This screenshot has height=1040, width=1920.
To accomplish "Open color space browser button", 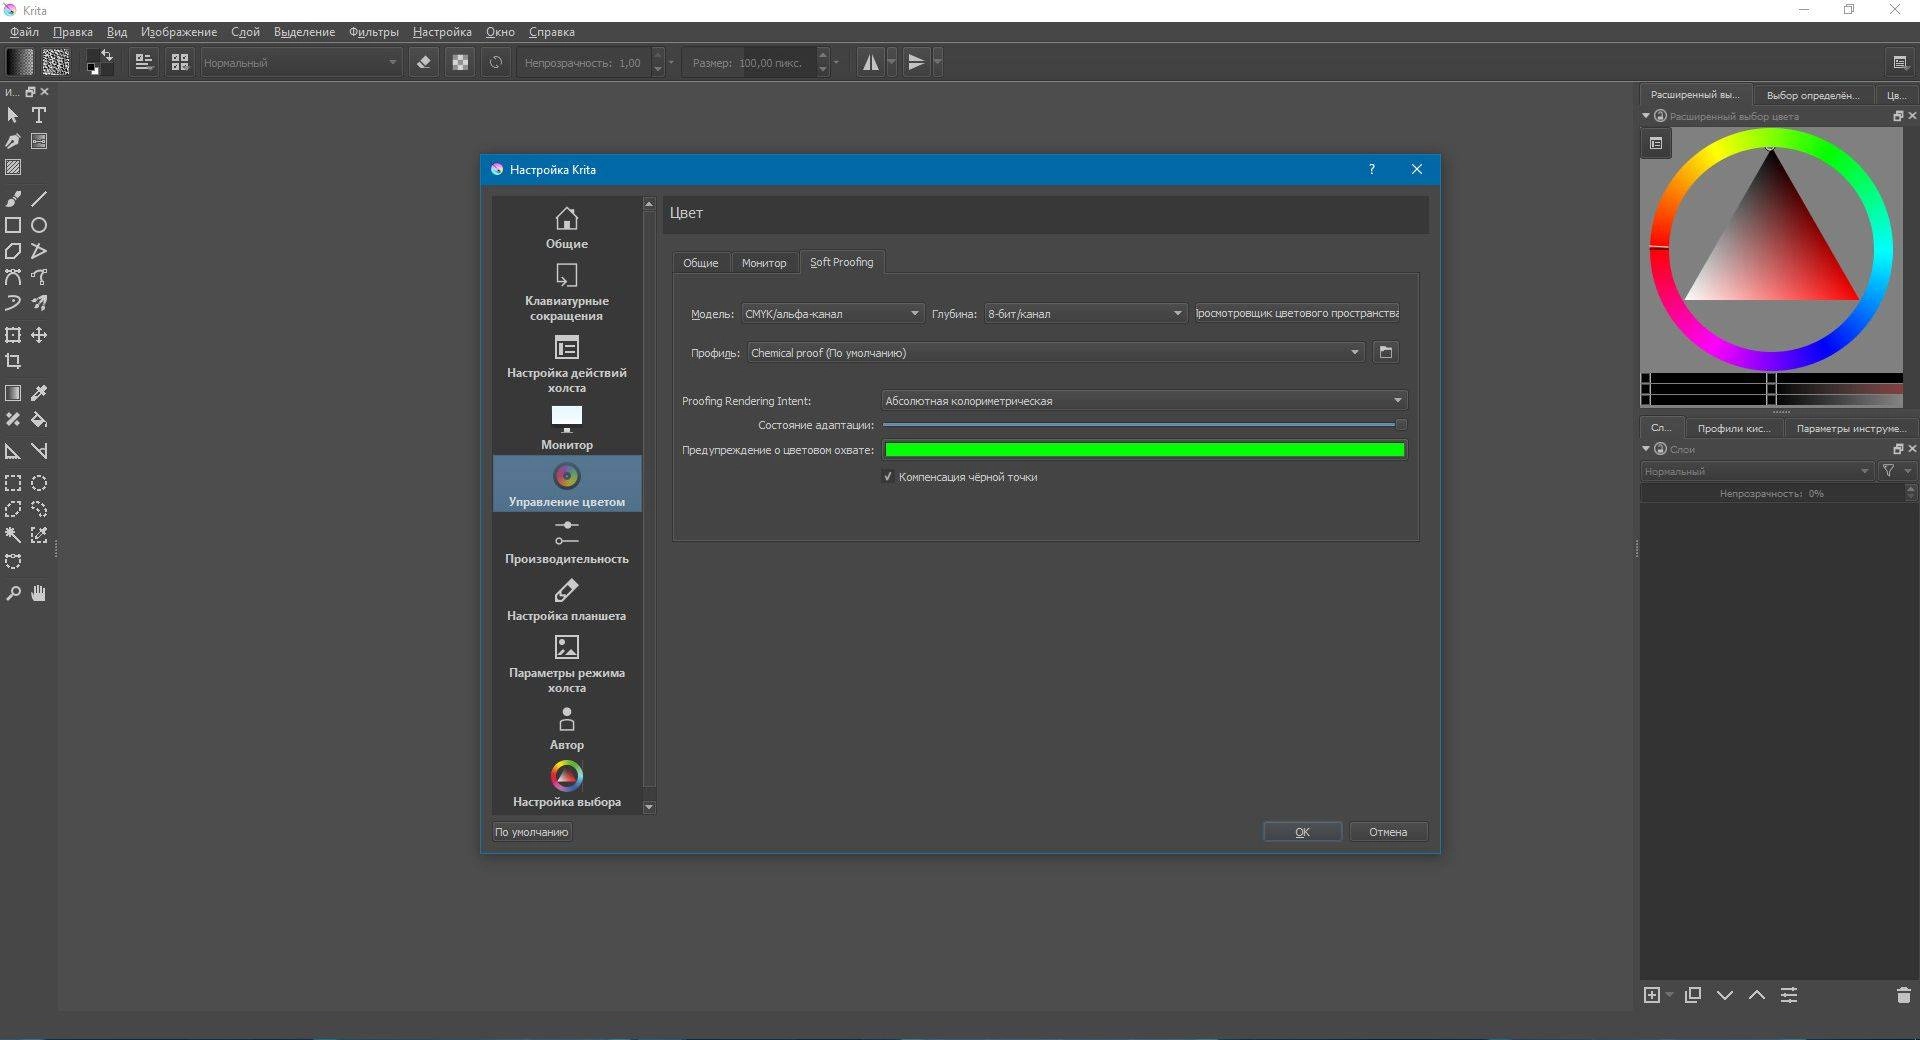I will click(1297, 313).
